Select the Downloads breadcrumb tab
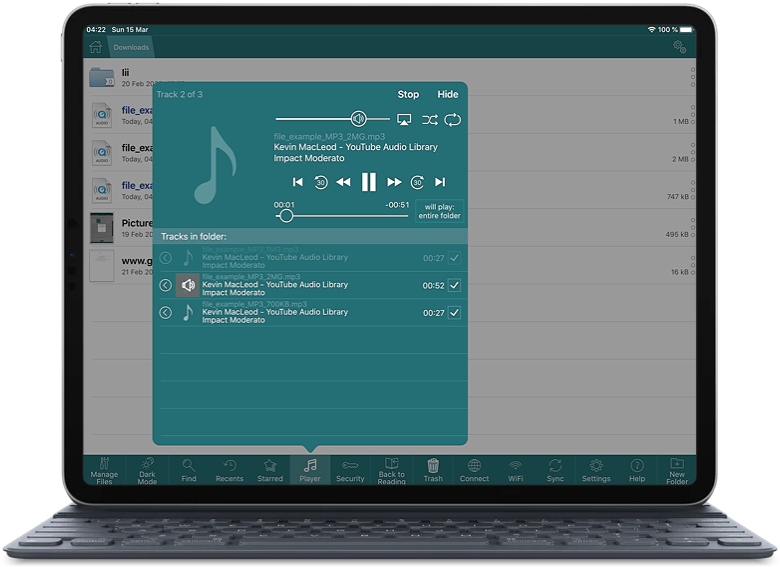Viewport: 780px width, 567px height. (x=131, y=48)
